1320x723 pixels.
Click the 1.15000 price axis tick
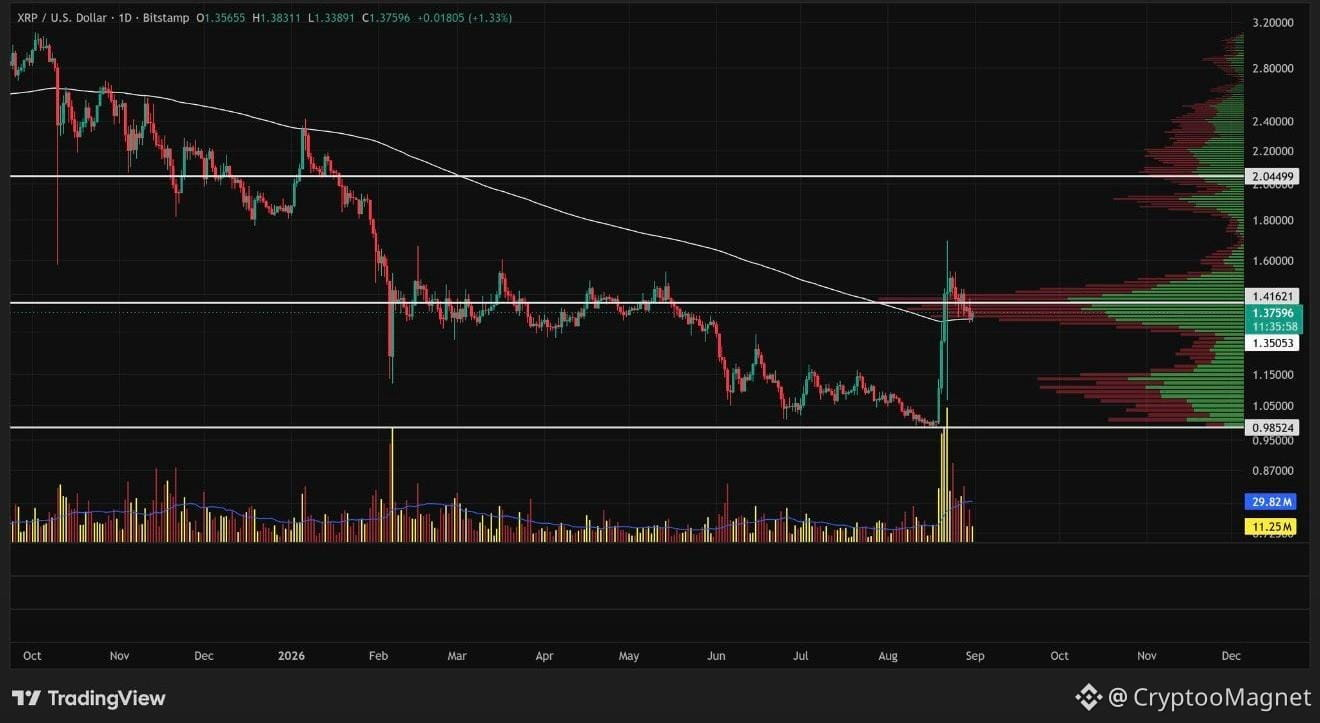1274,375
